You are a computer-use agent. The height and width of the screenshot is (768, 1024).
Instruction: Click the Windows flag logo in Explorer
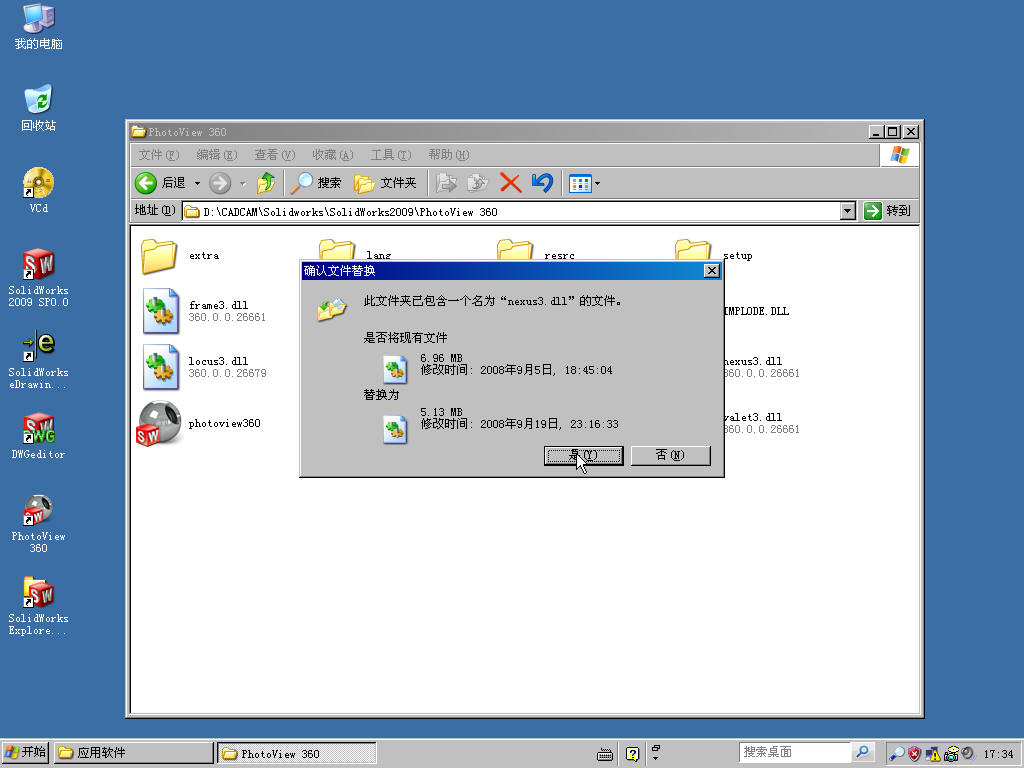[x=899, y=155]
